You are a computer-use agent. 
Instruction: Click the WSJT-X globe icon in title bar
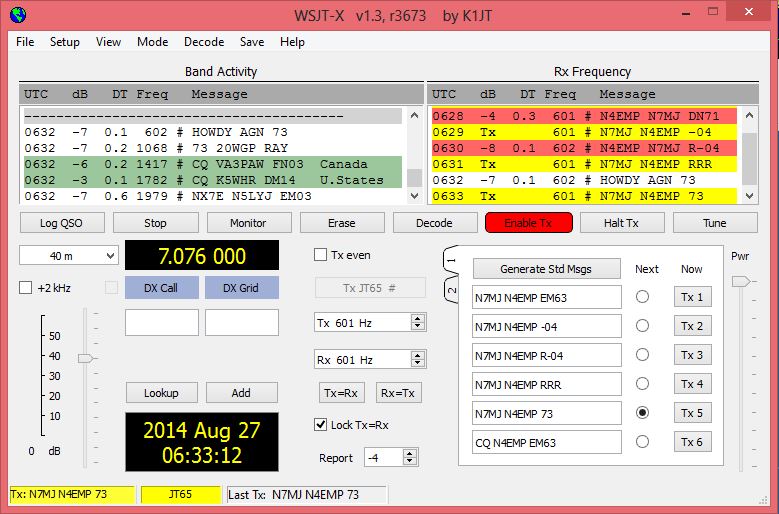point(18,15)
